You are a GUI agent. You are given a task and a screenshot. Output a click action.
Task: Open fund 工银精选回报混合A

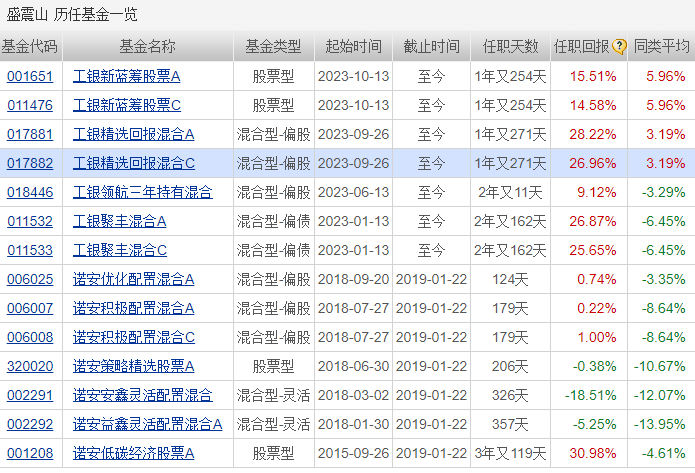click(x=133, y=134)
